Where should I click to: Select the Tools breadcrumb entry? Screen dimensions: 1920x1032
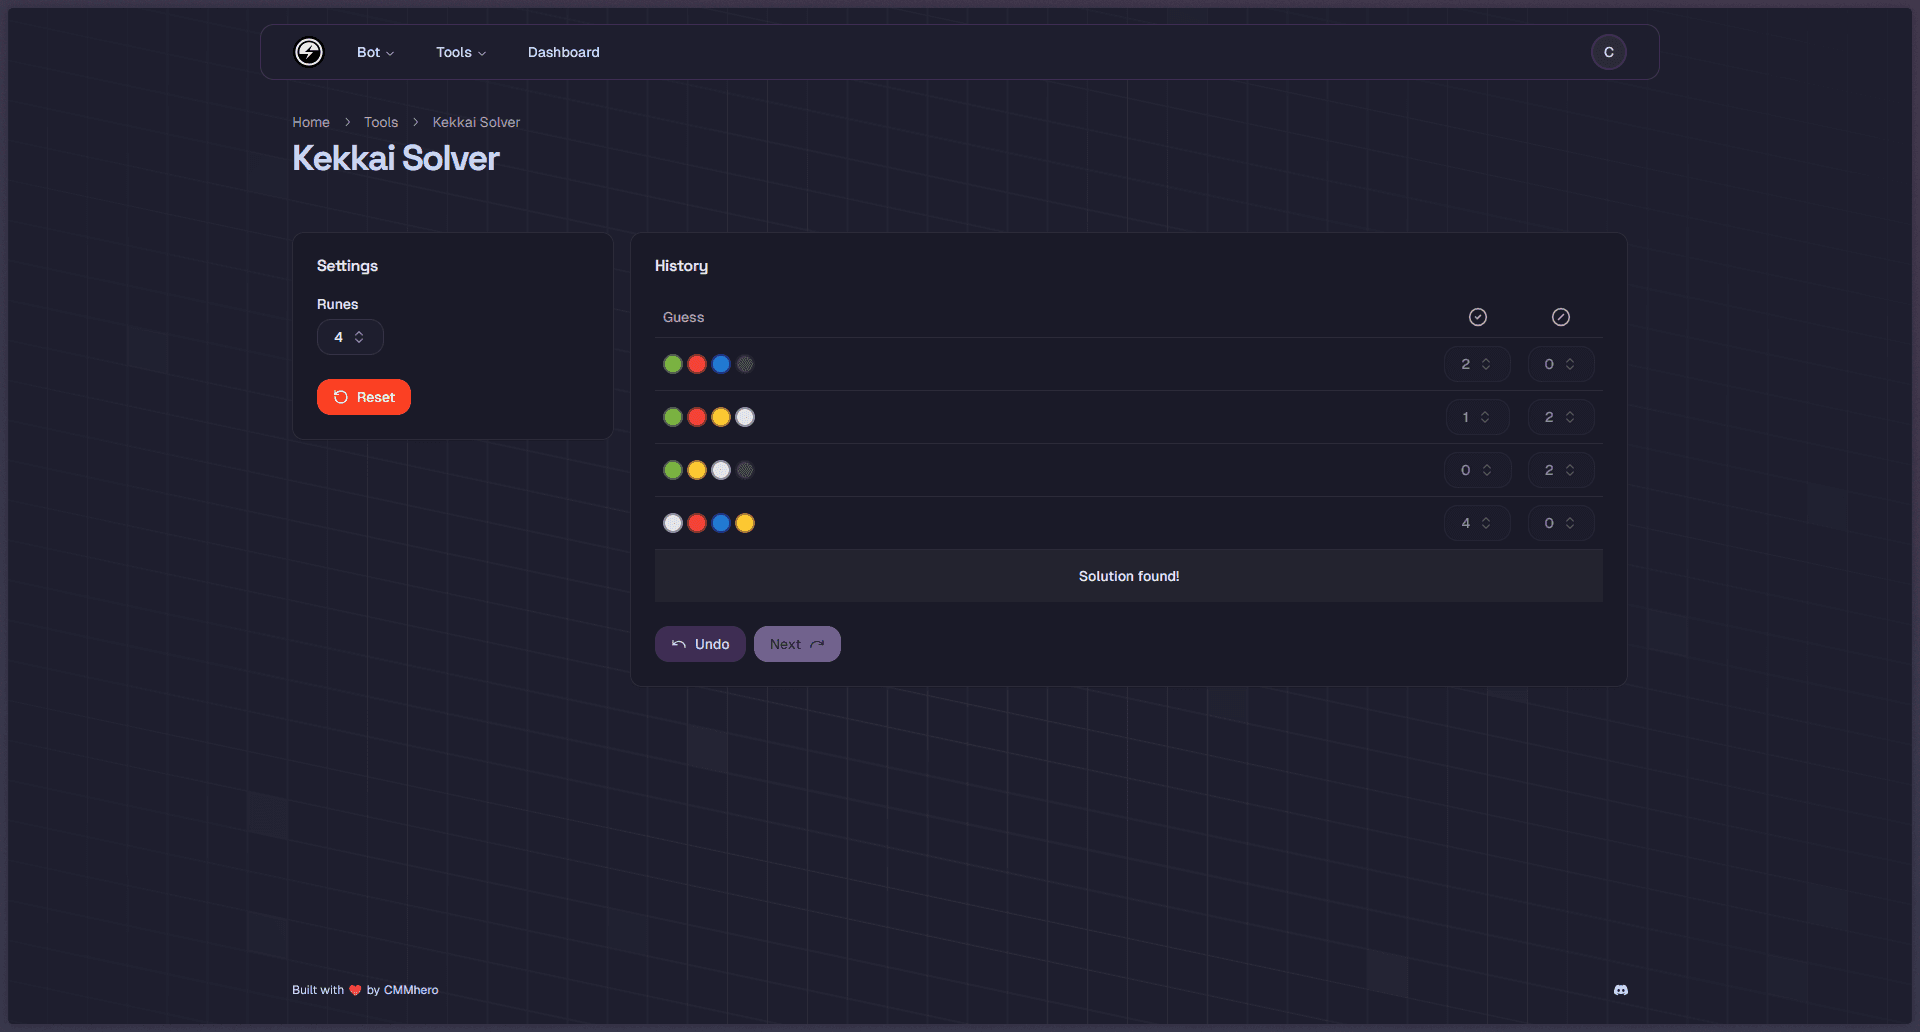[380, 122]
